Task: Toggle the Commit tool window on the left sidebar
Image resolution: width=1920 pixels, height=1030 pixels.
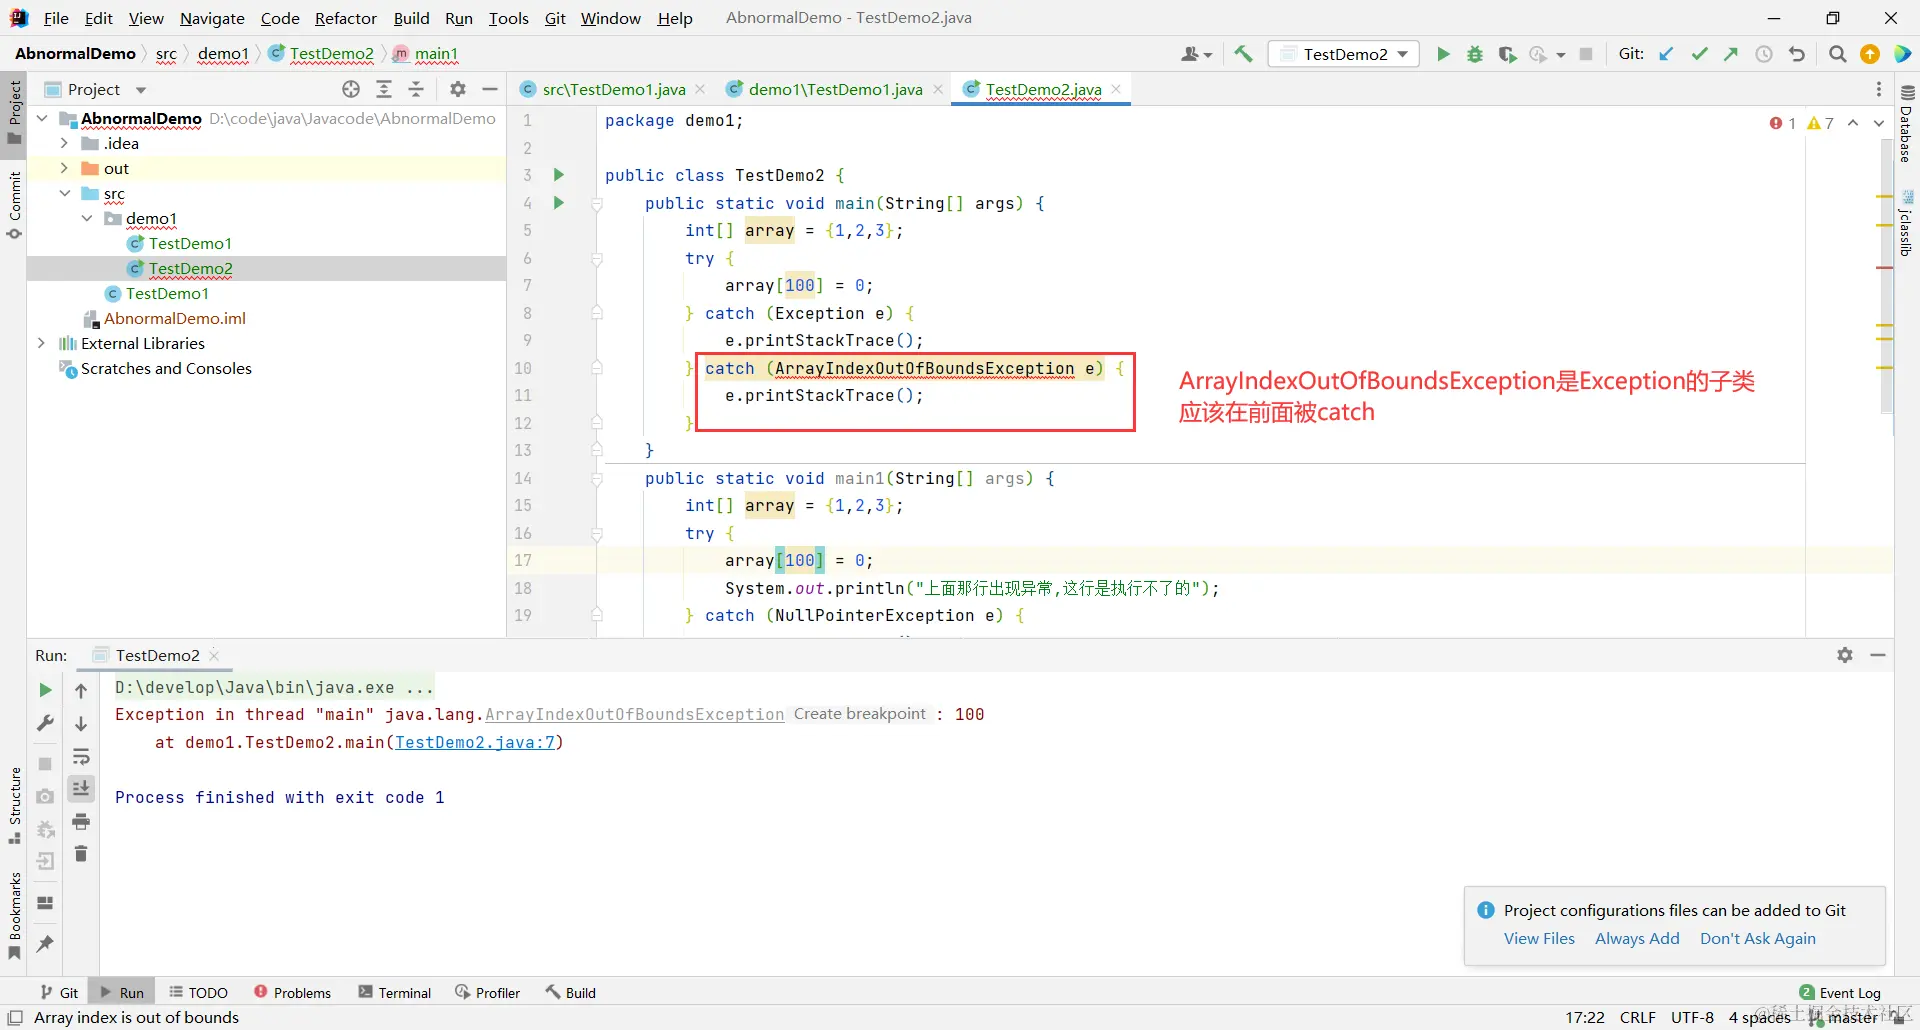Action: [x=14, y=205]
